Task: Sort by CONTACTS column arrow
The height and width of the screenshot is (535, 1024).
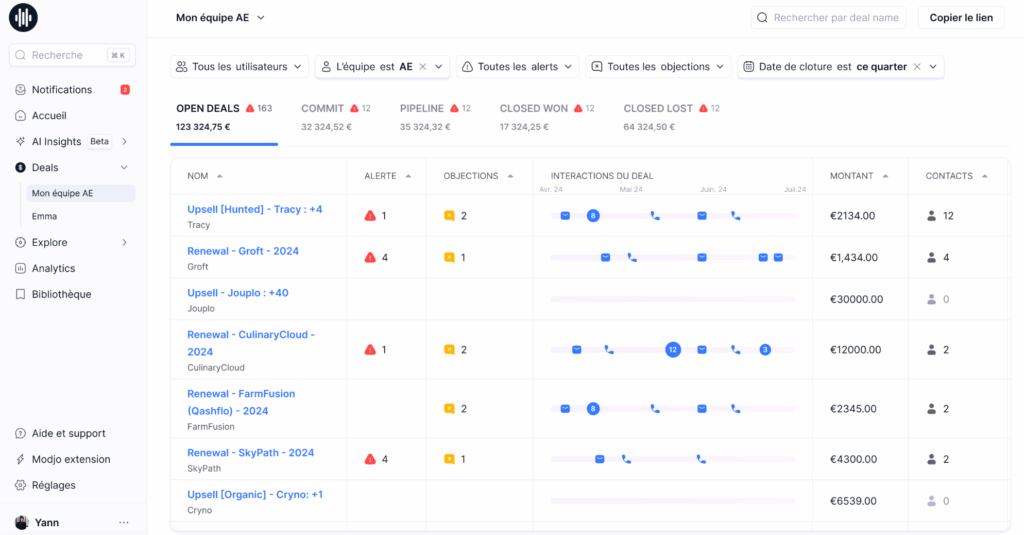Action: click(984, 176)
